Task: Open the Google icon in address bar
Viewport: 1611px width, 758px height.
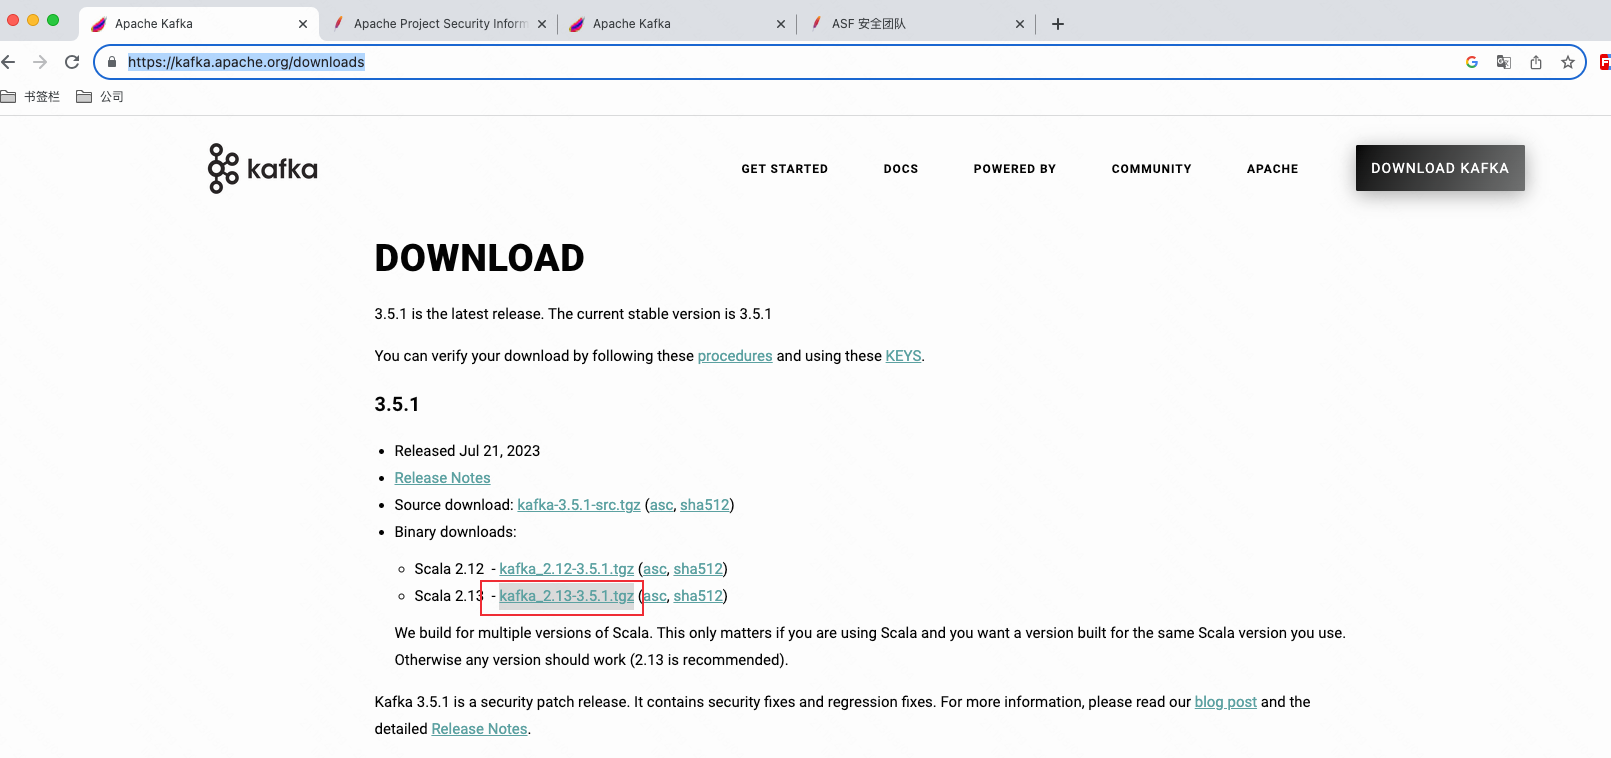Action: click(x=1472, y=62)
